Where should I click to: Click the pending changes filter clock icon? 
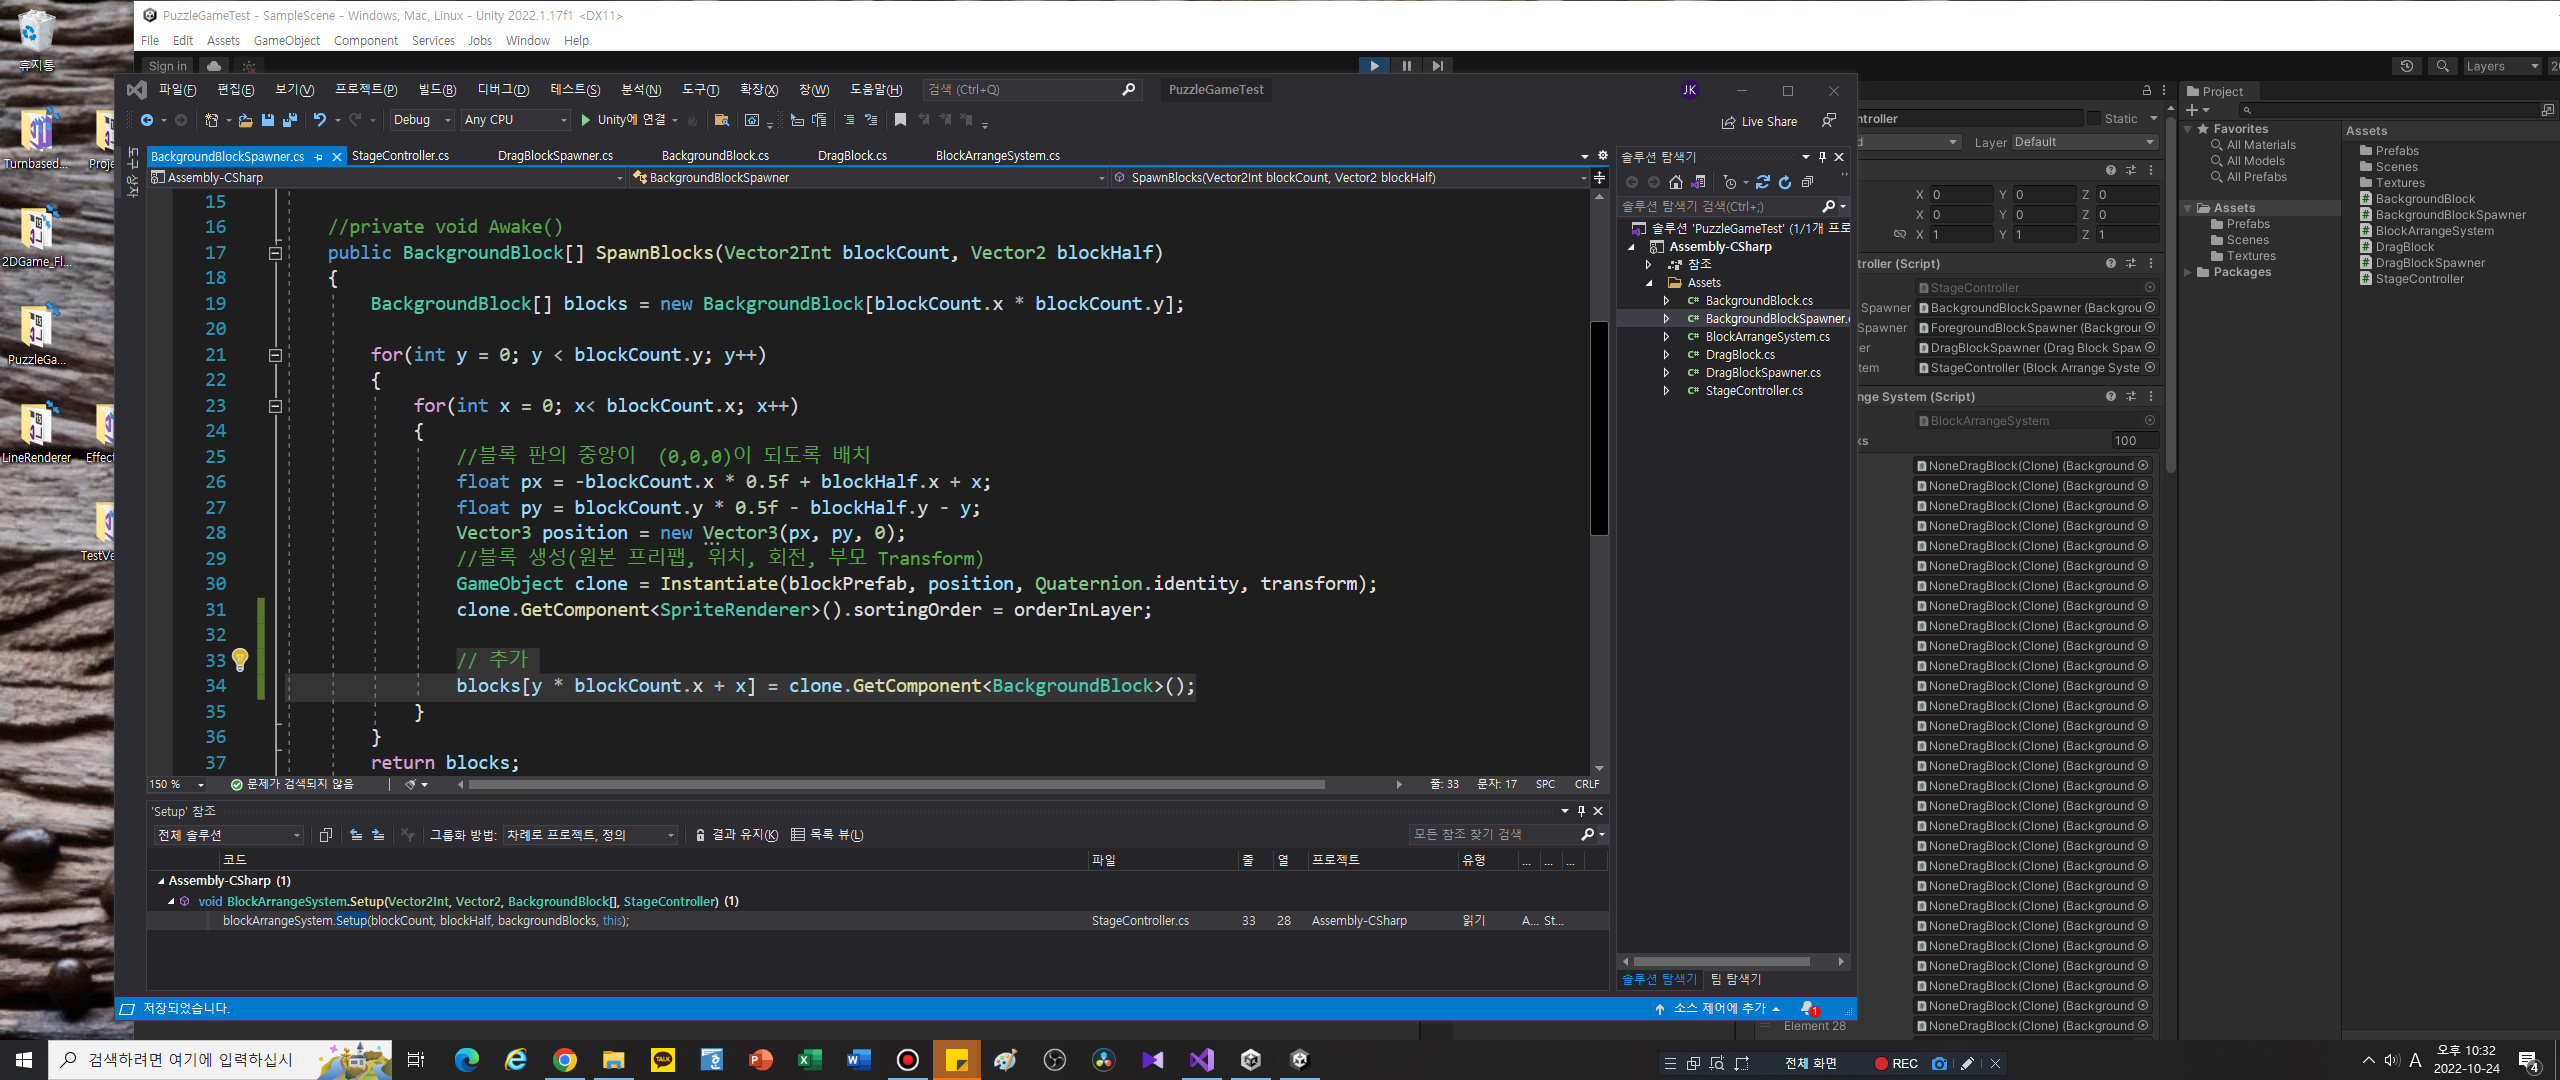coord(1730,182)
